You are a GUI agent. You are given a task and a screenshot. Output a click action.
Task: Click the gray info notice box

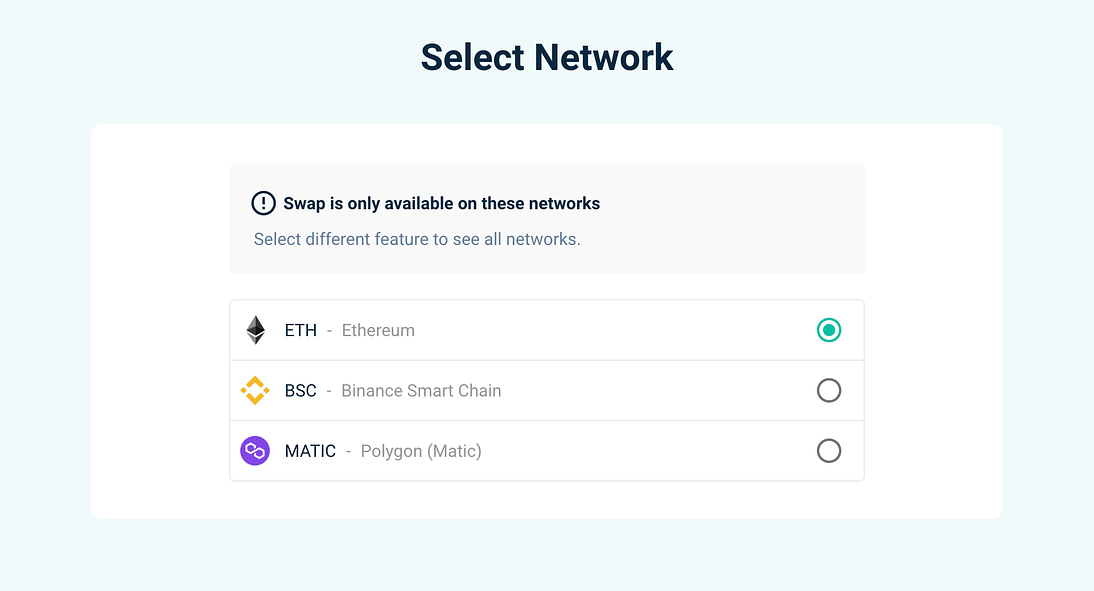point(547,219)
